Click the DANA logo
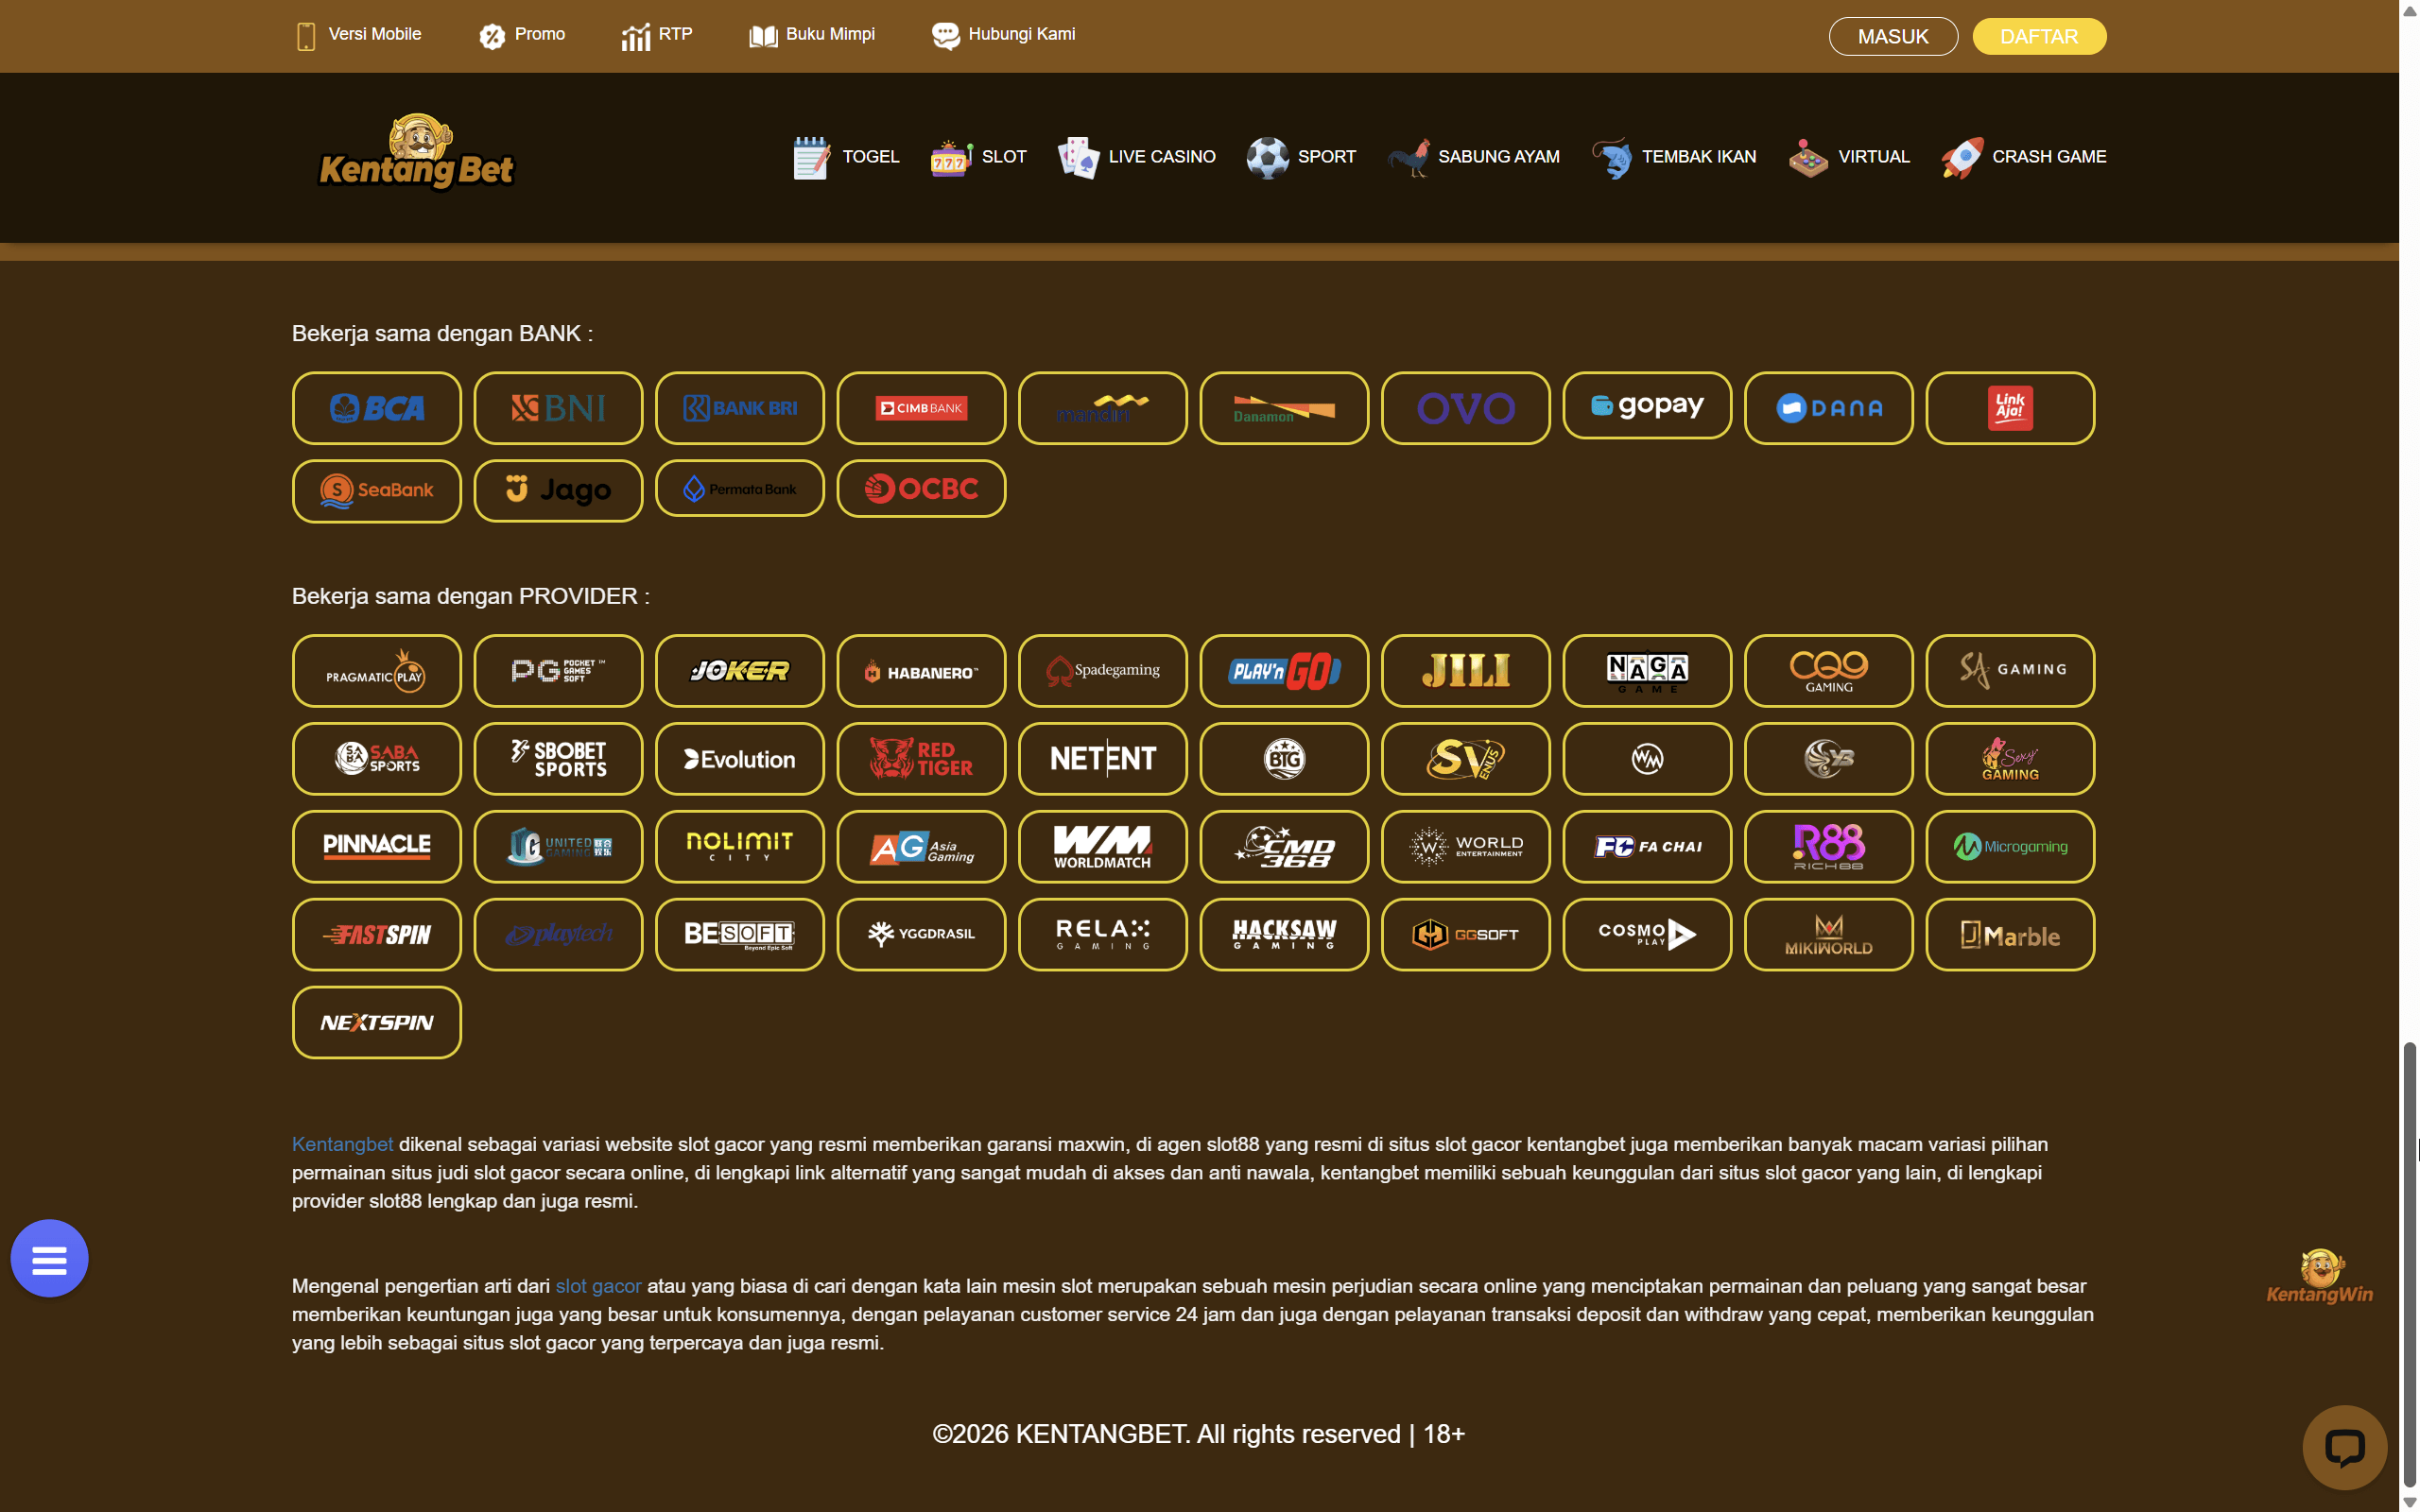 tap(1829, 408)
